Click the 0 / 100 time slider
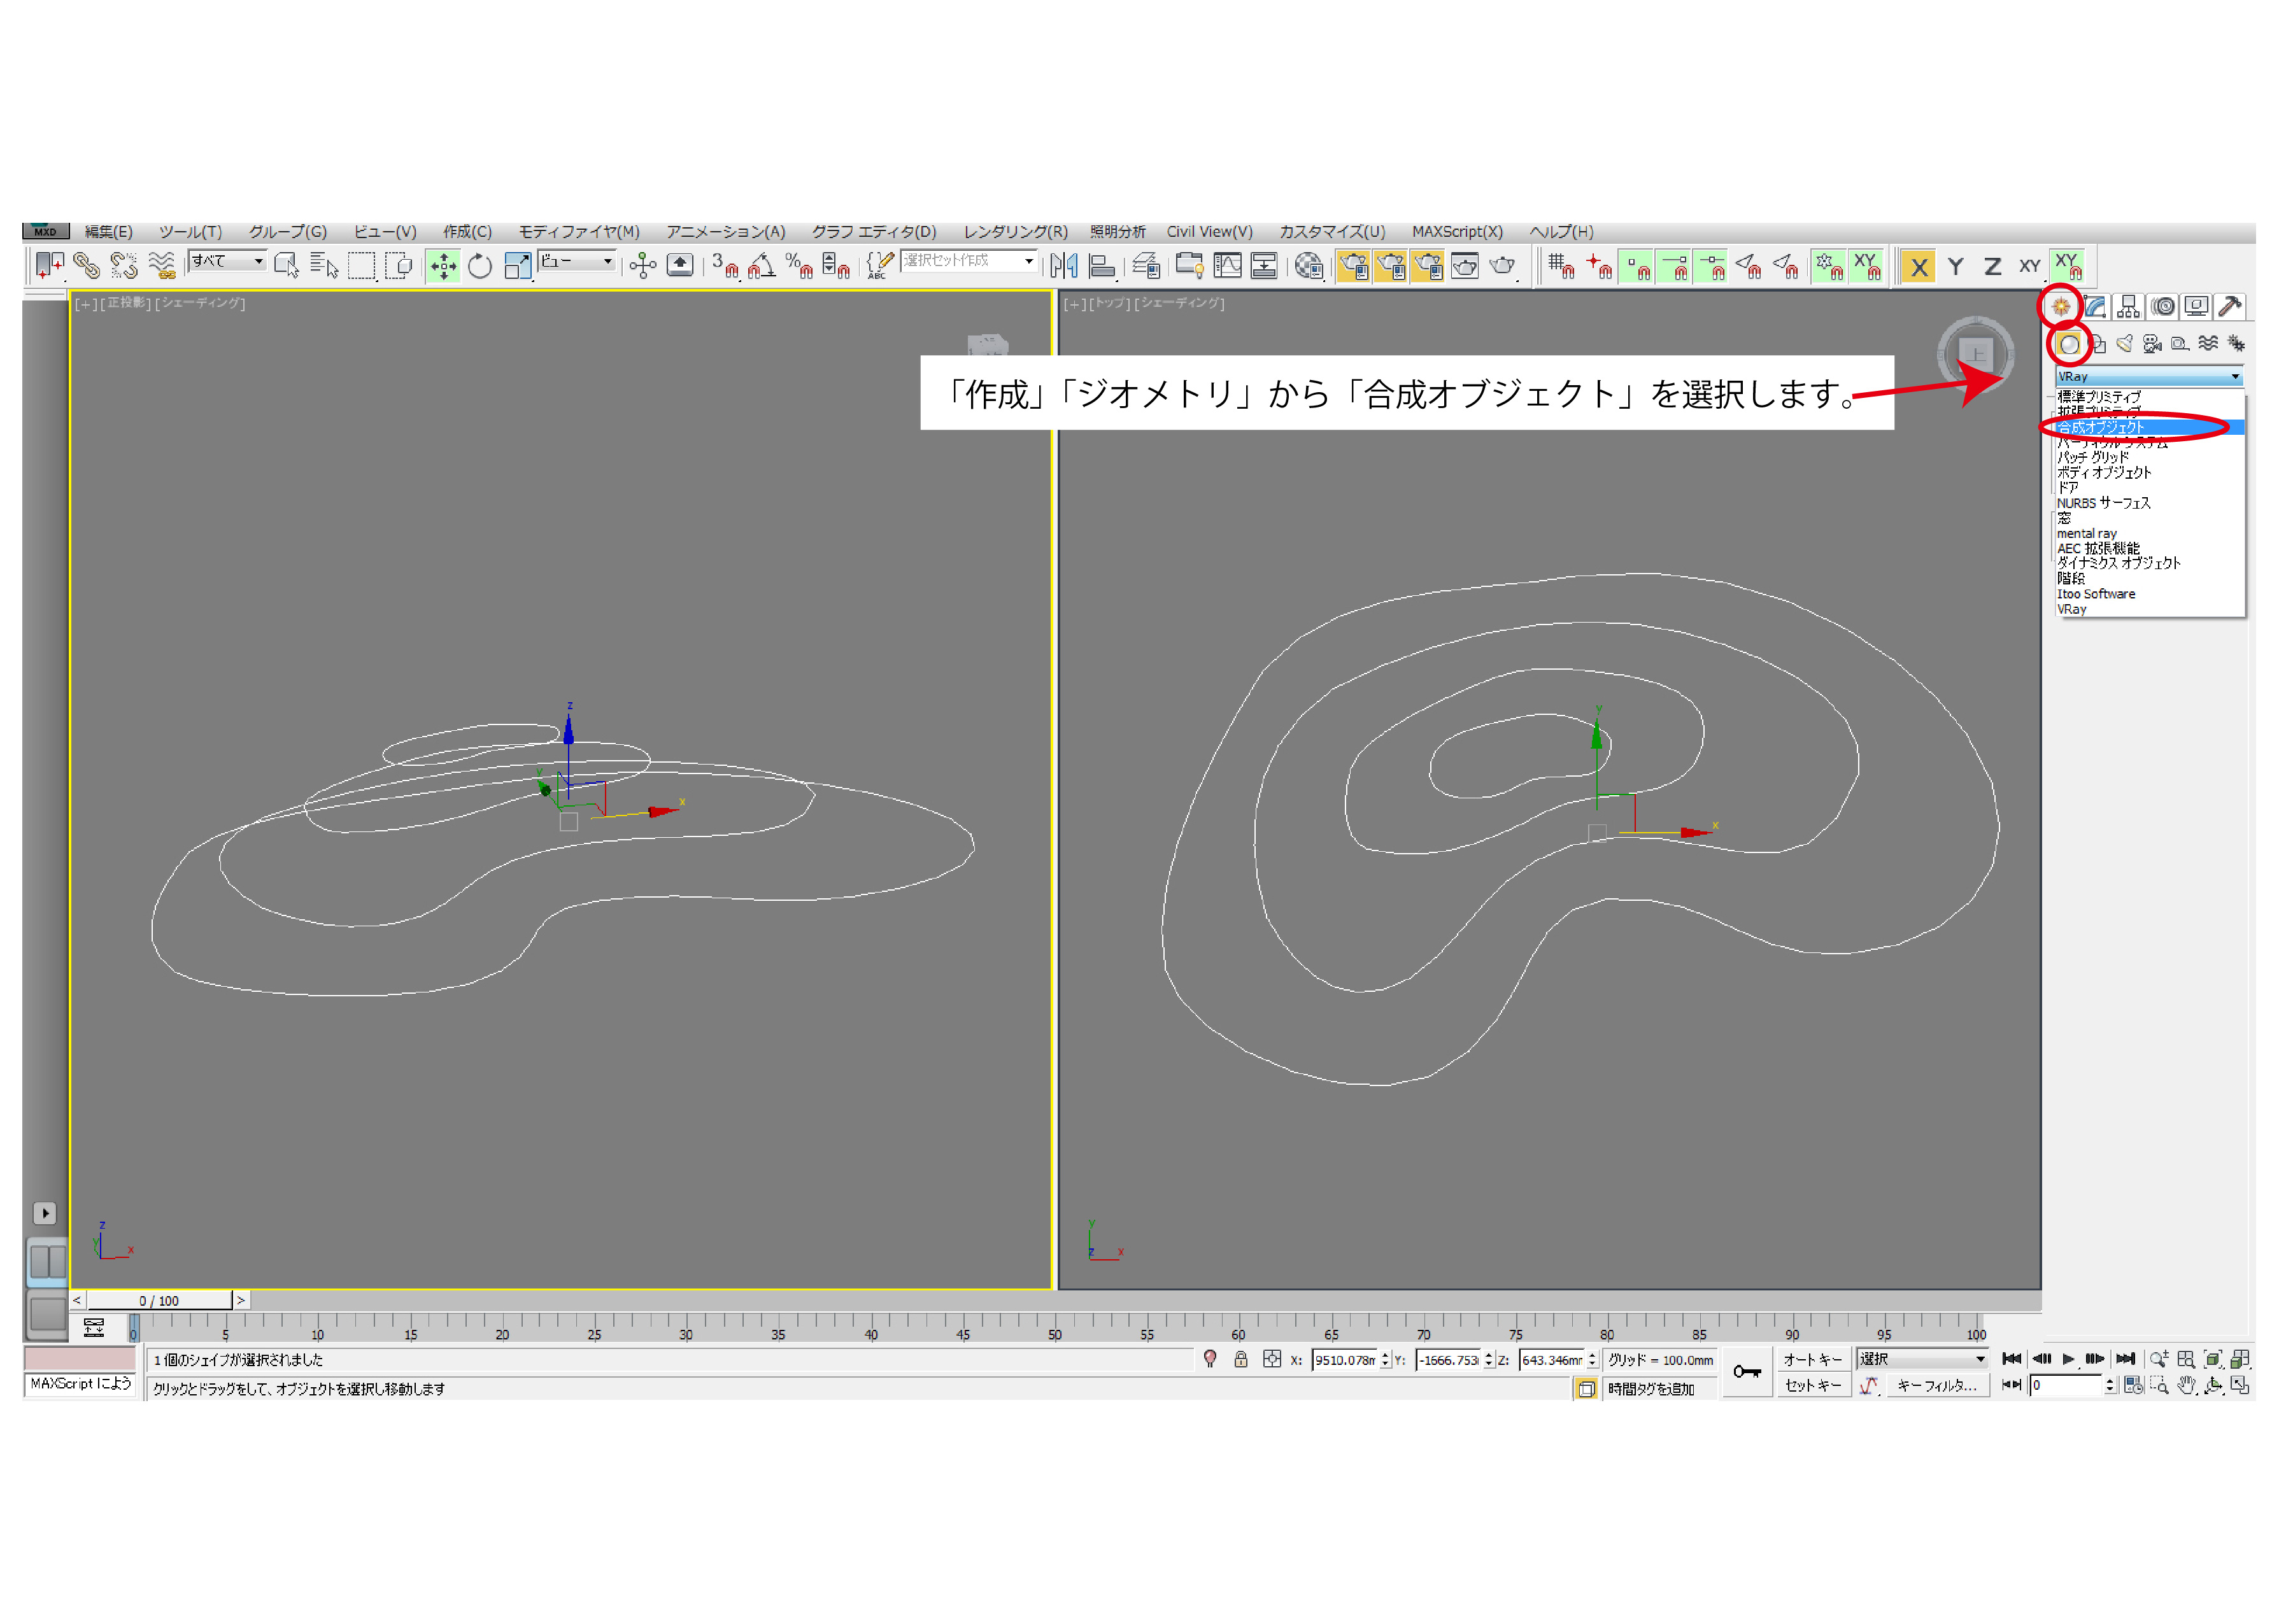This screenshot has width=2279, height=1624. point(160,1301)
